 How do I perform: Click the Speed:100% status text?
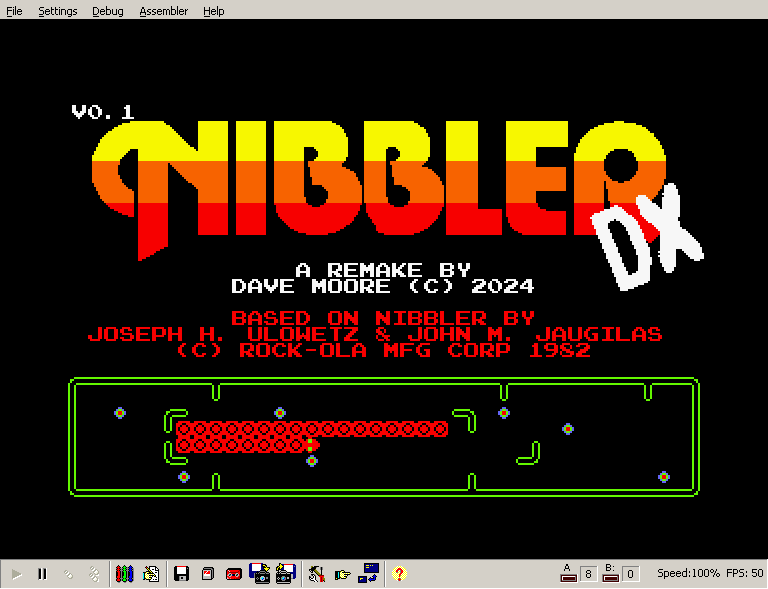point(688,573)
